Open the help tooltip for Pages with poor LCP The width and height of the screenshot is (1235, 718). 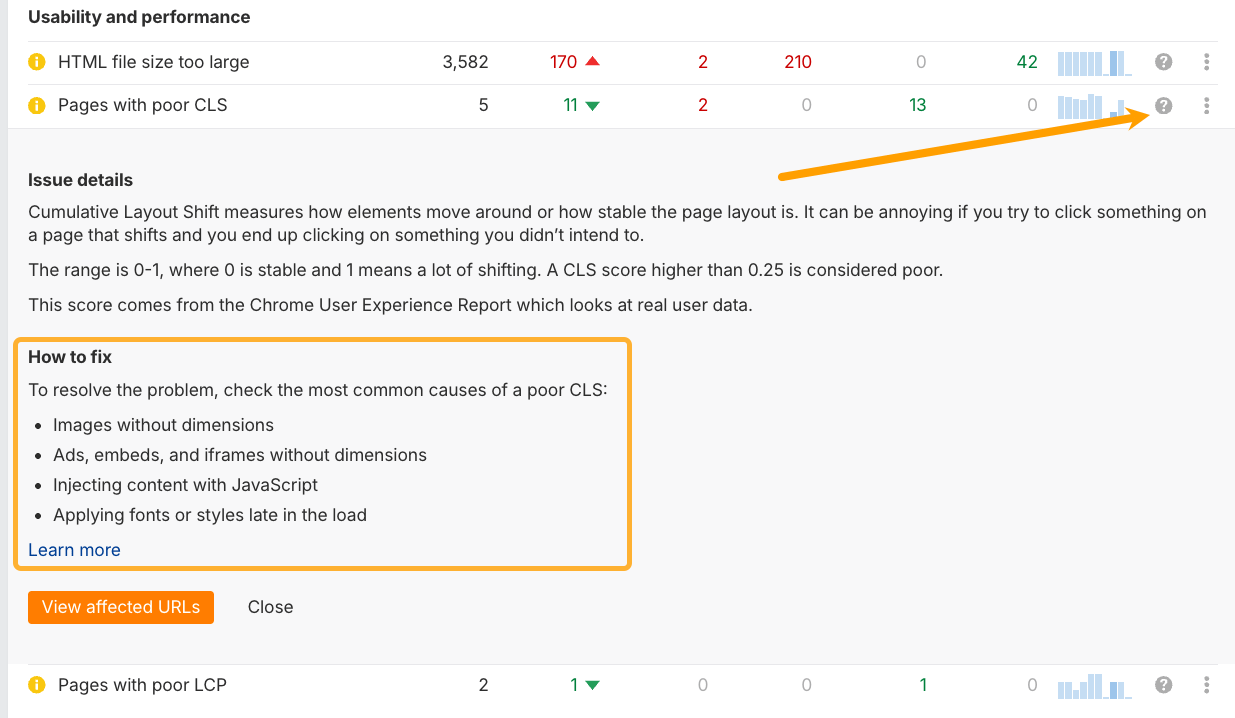tap(1163, 685)
